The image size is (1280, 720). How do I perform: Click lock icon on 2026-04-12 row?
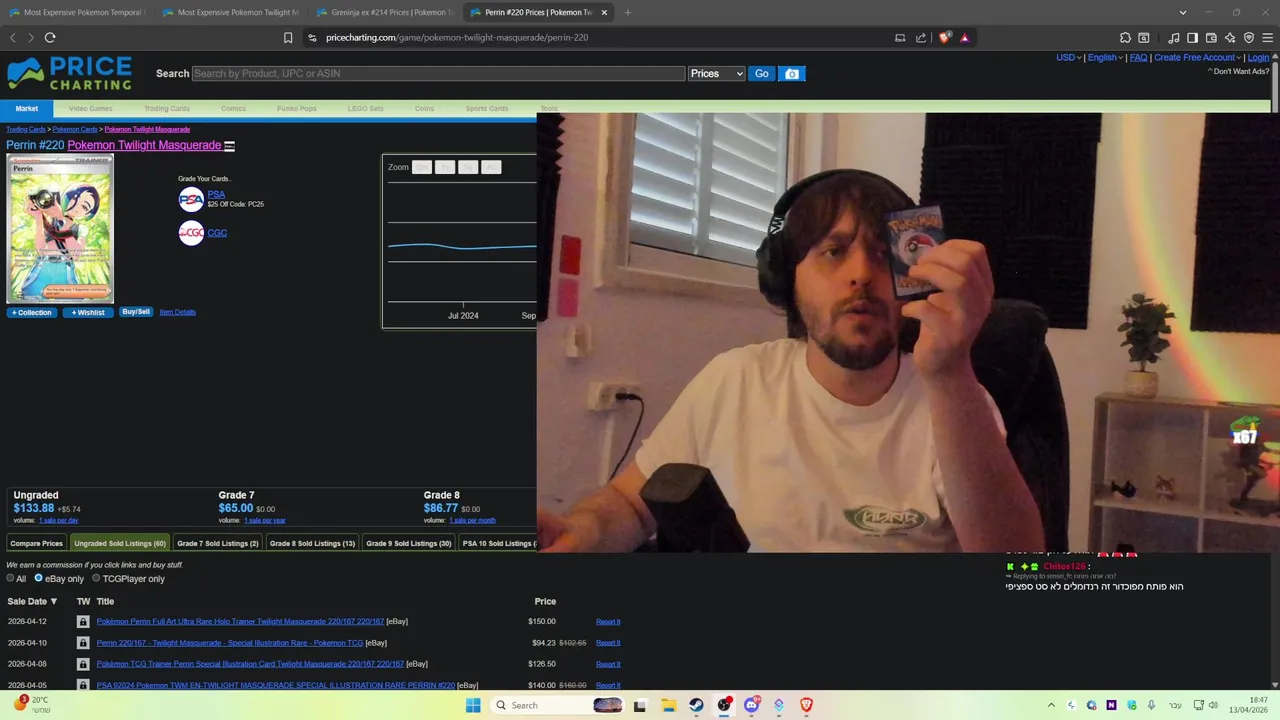83,622
